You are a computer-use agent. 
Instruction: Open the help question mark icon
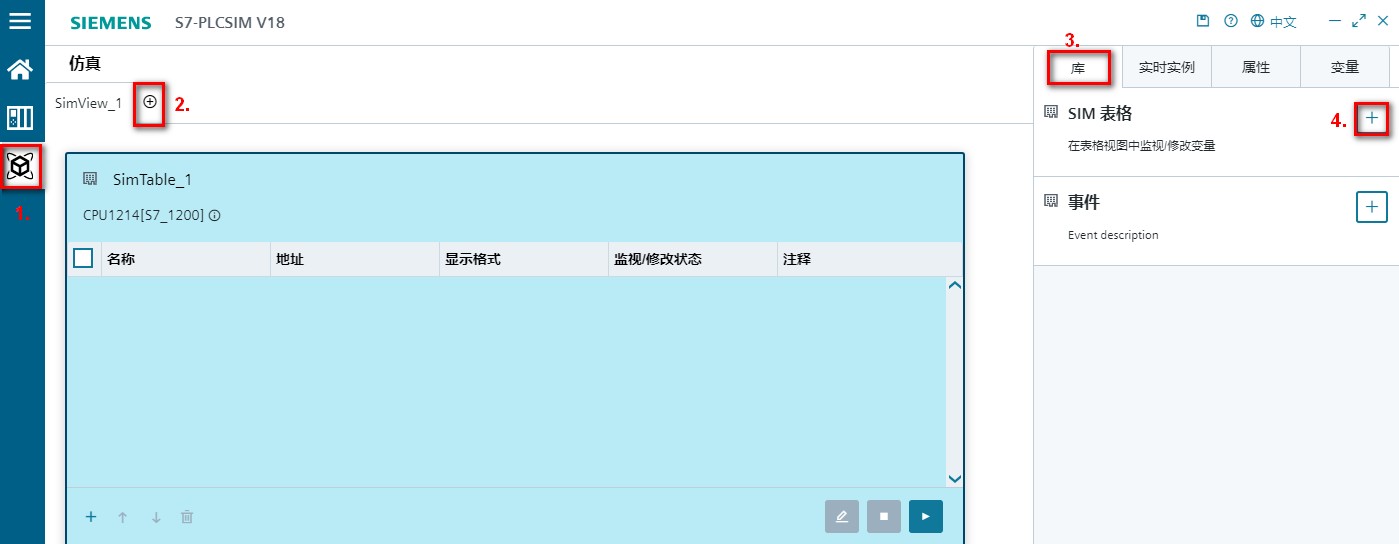pos(1231,21)
